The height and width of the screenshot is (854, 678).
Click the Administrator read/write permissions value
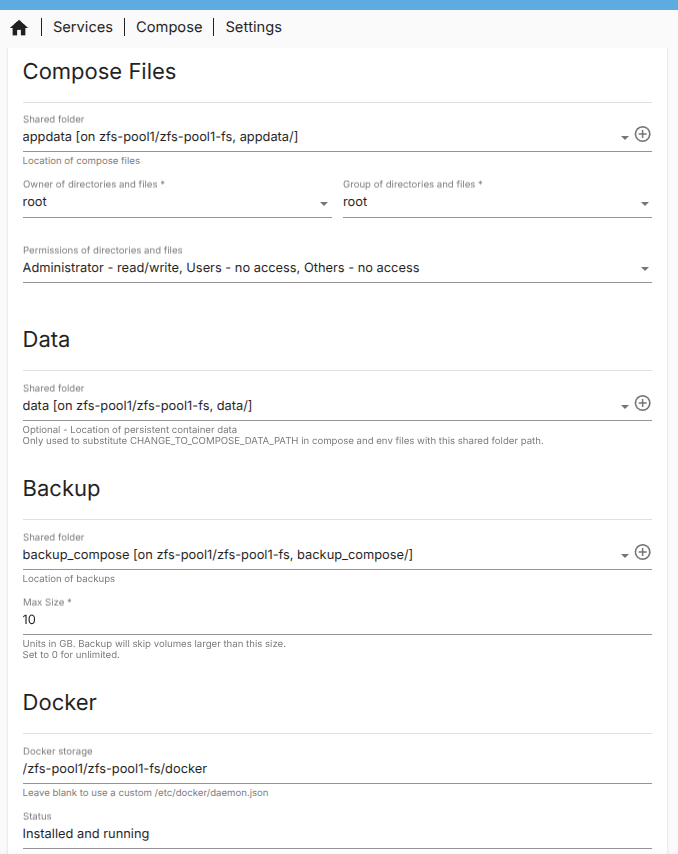[x=221, y=268]
